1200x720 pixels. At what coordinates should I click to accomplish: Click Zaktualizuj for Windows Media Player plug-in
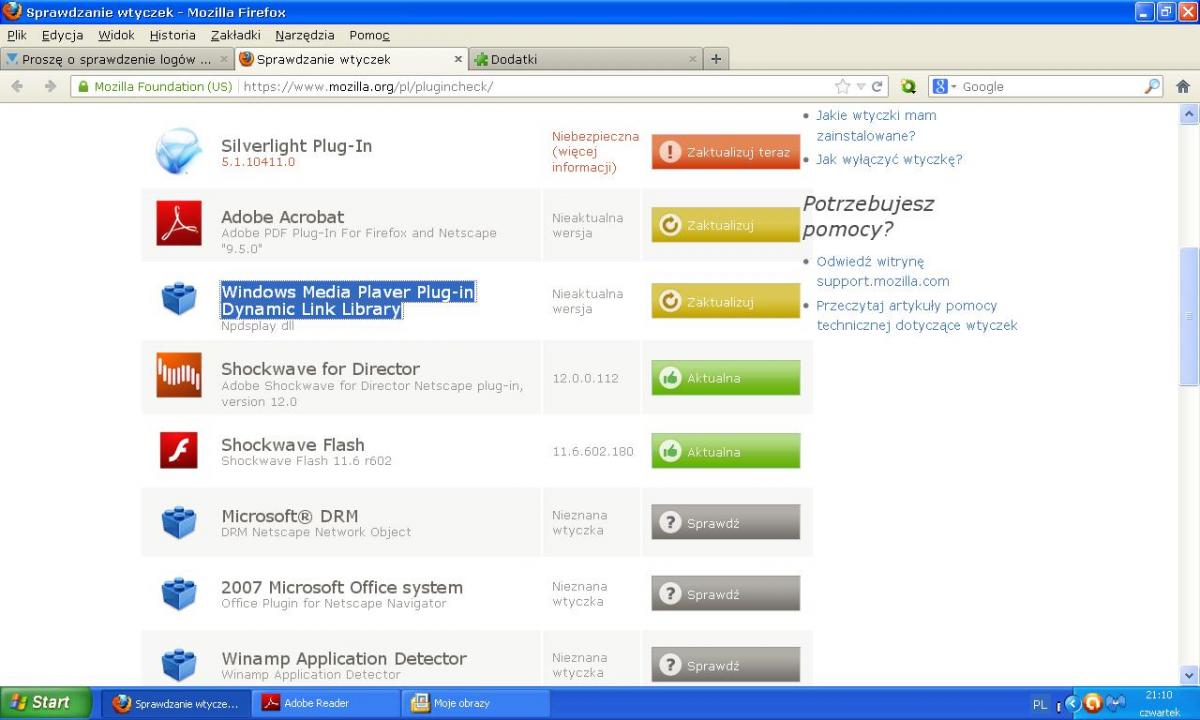726,301
